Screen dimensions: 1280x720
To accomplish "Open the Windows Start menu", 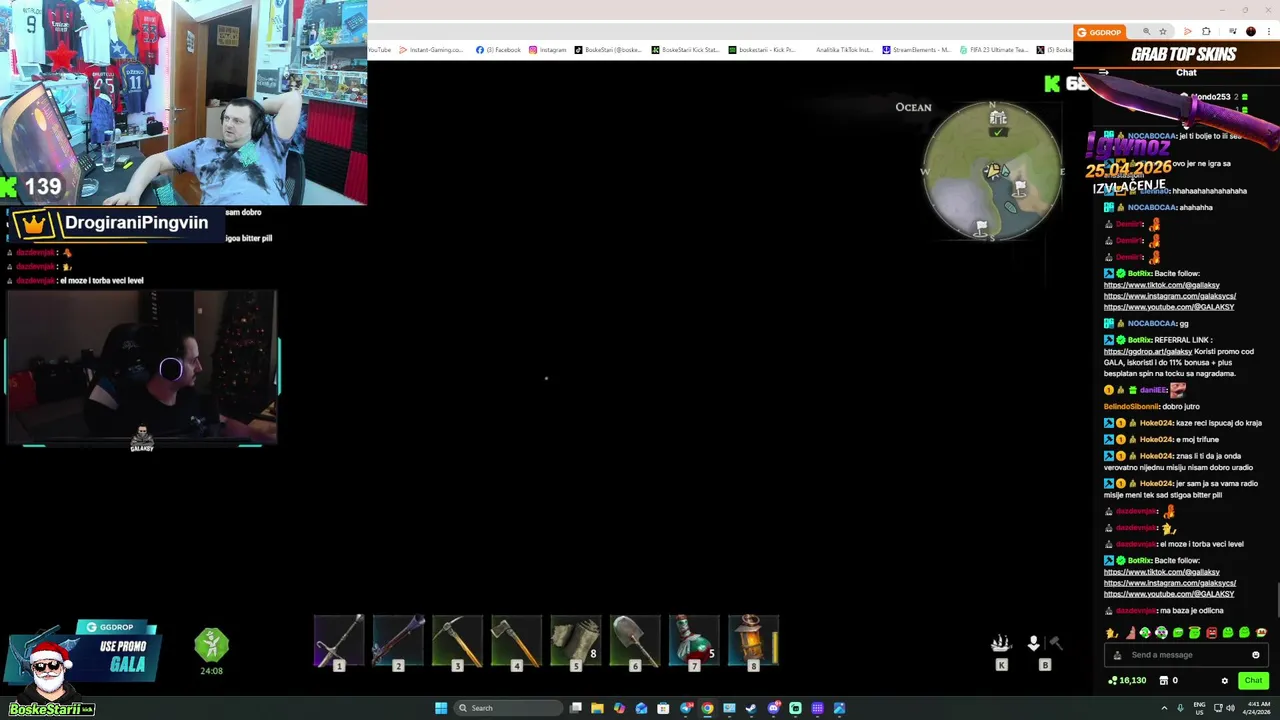I will click(x=441, y=708).
